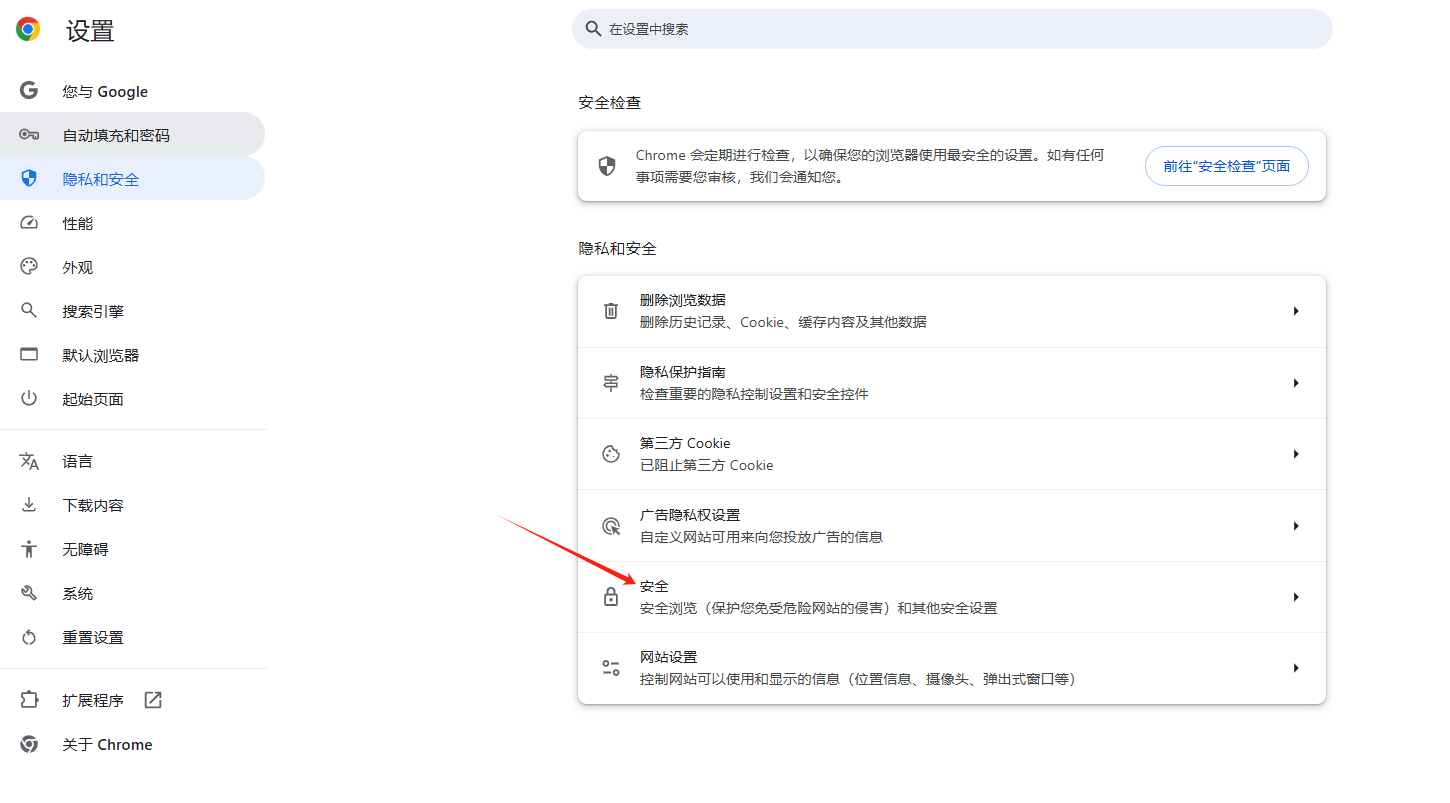1450x803 pixels.
Task: Click the wrench icon for 系统
Action: pyautogui.click(x=29, y=593)
